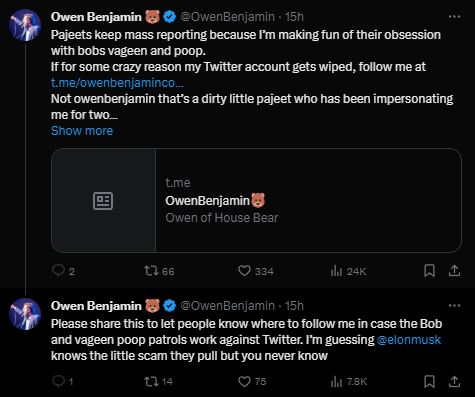475x397 pixels.
Task: Bookmark the second tweet
Action: [x=429, y=381]
